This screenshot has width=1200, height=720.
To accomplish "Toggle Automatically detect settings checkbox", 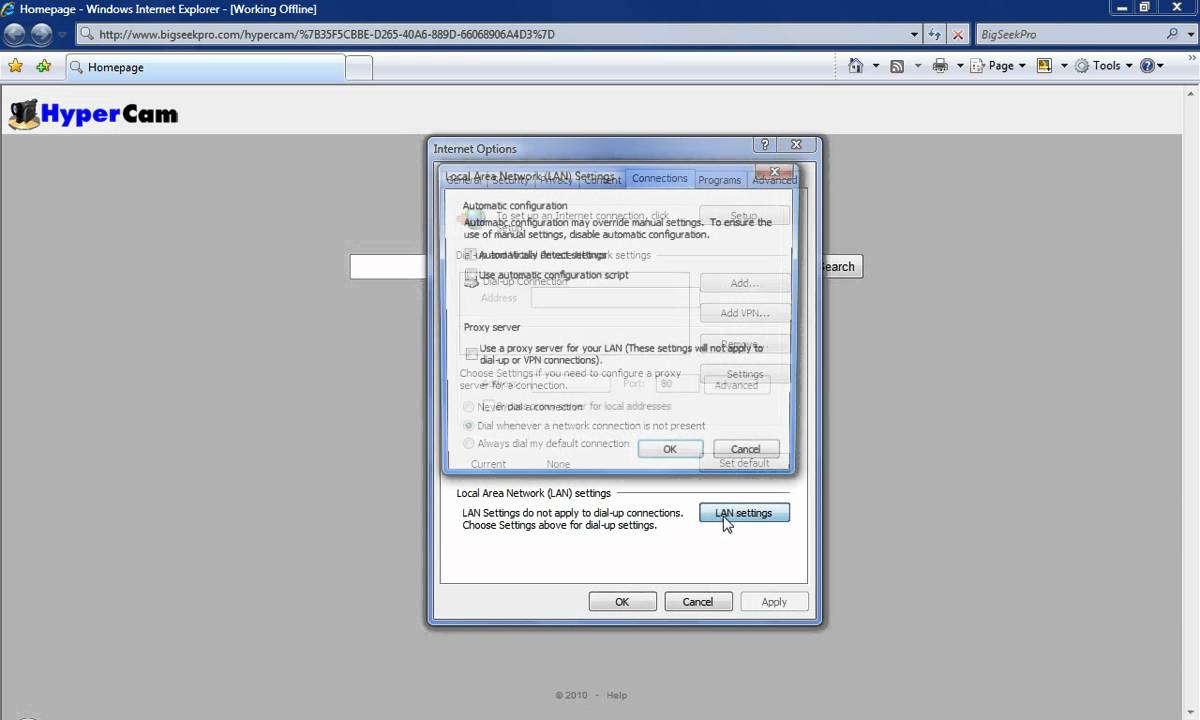I will pos(470,255).
